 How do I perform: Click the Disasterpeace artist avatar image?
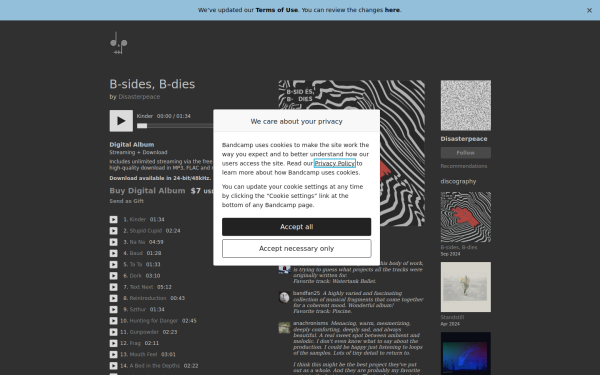click(466, 105)
